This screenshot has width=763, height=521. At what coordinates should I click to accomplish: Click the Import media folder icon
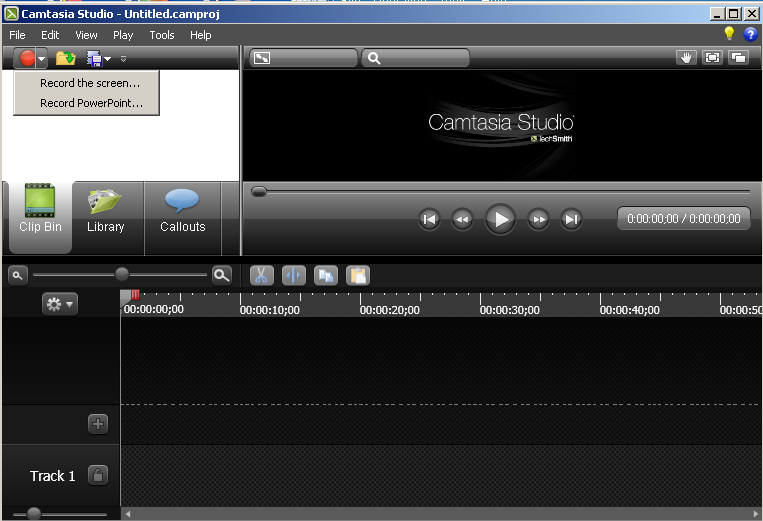(66, 58)
